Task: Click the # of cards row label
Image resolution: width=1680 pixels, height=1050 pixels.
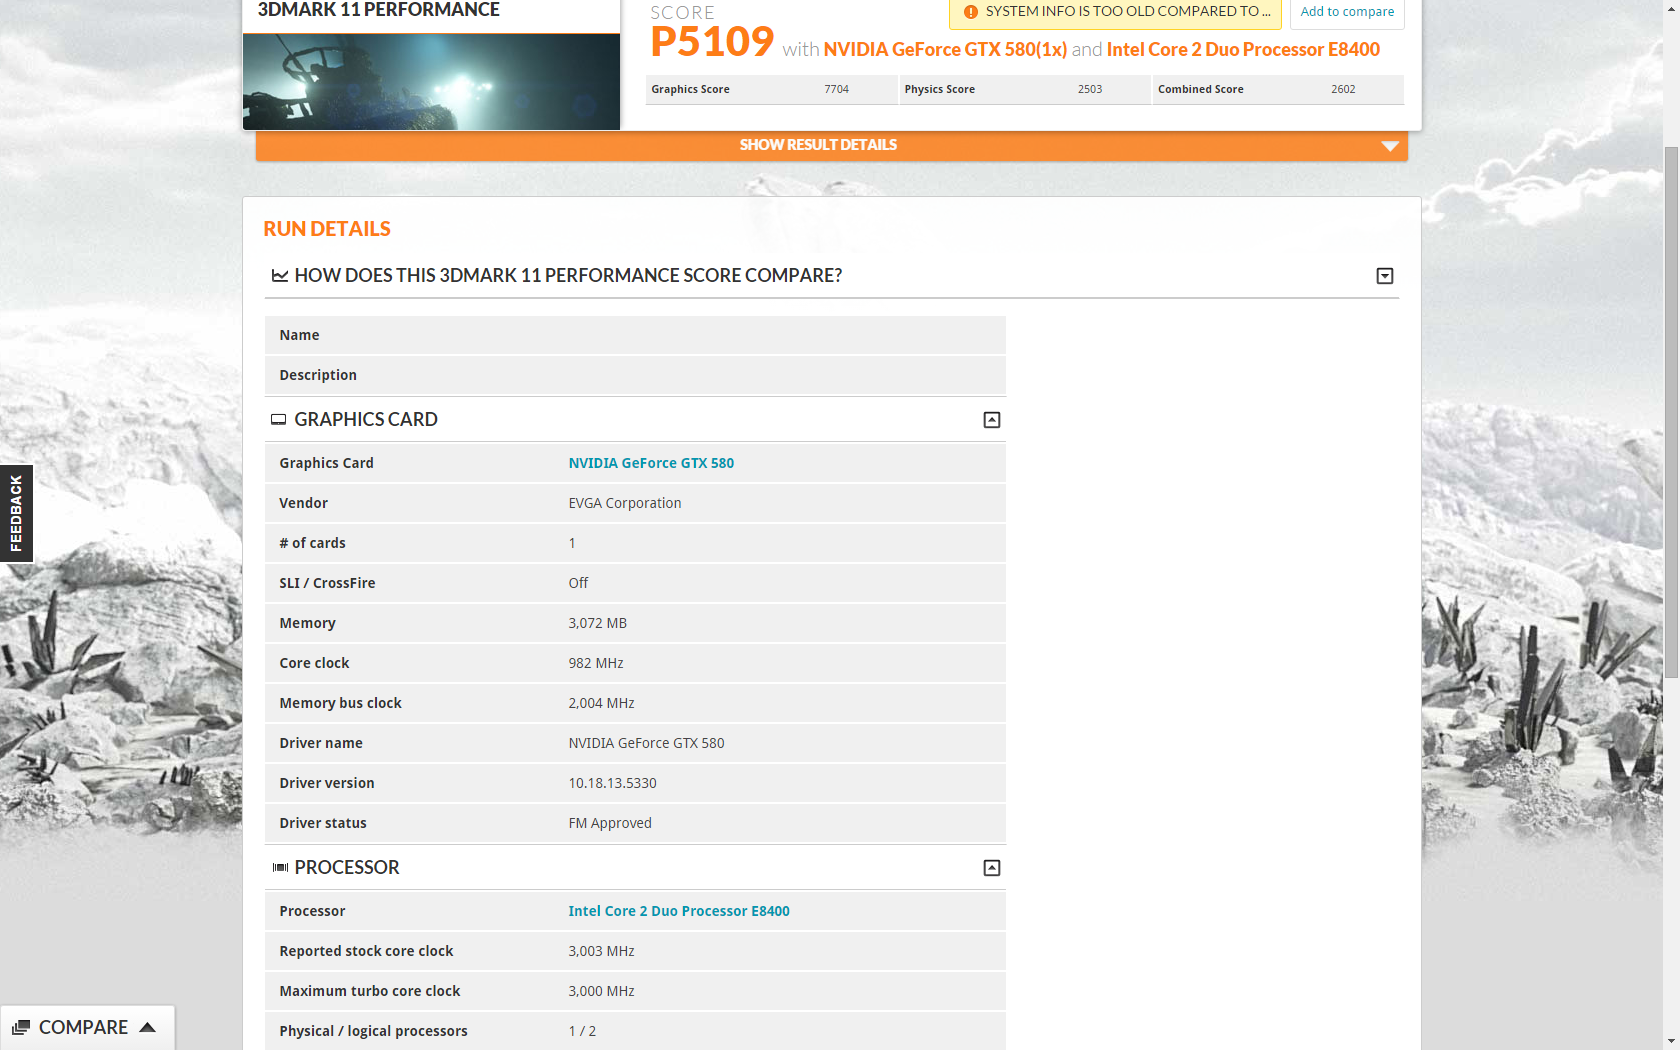Action: pyautogui.click(x=312, y=543)
